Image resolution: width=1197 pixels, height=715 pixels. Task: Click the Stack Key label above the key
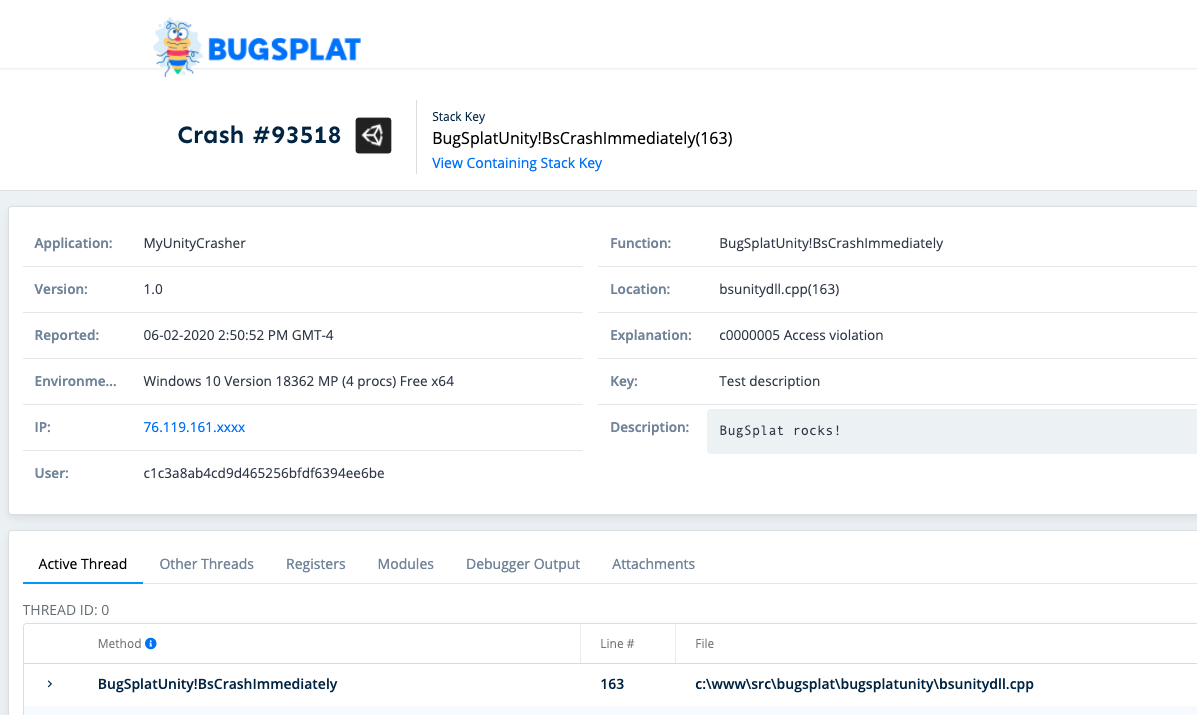(459, 116)
